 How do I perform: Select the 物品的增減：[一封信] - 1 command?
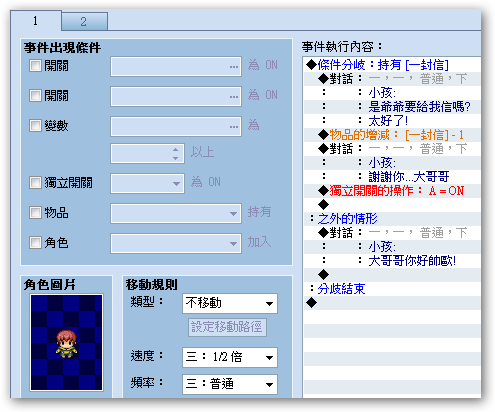(392, 135)
